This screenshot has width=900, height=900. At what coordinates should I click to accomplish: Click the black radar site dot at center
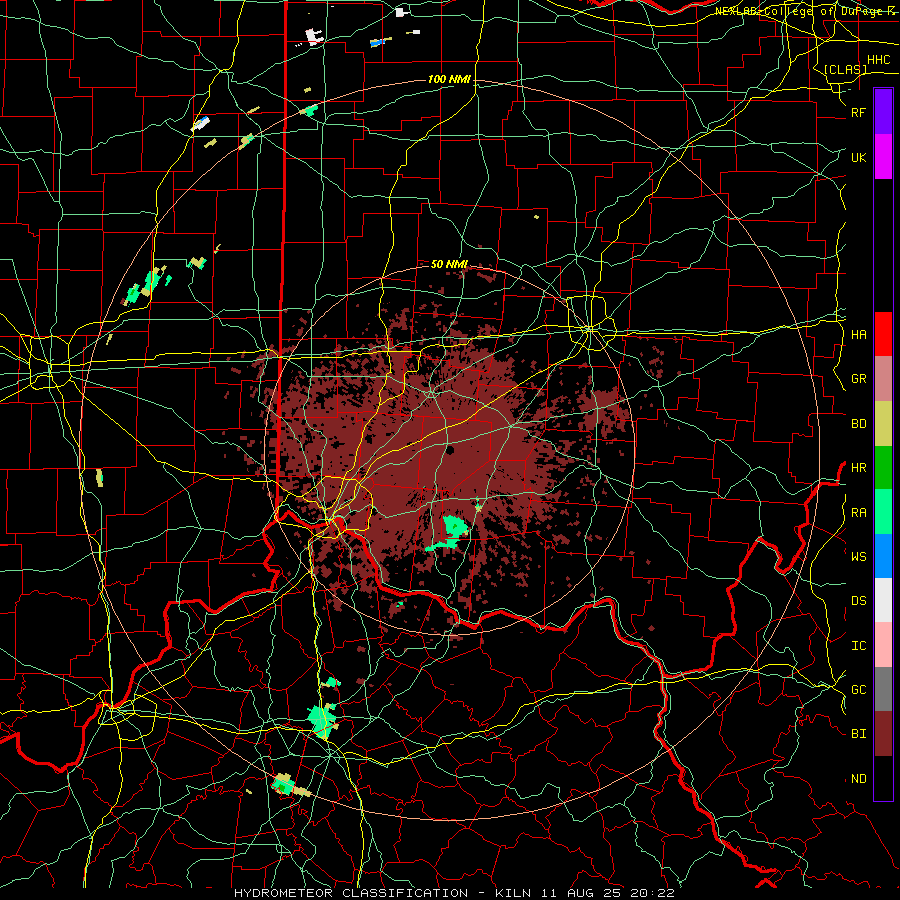450,449
